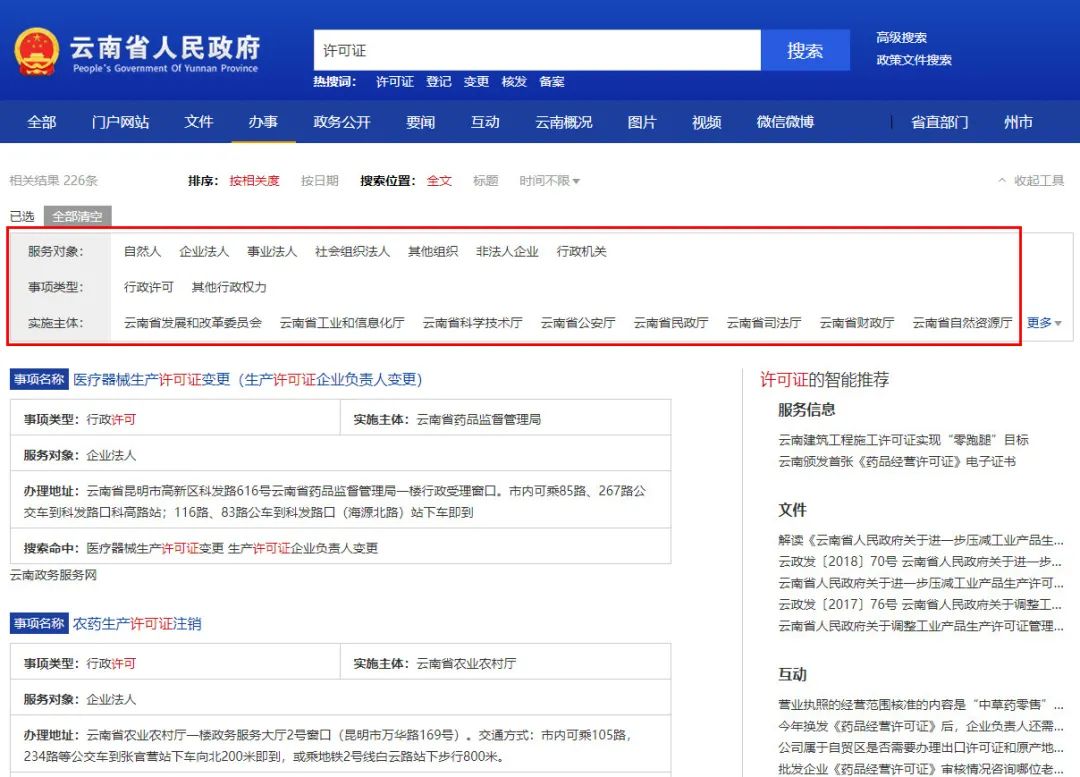
Task: Filter by 云南省公安厅 agency
Action: 578,323
